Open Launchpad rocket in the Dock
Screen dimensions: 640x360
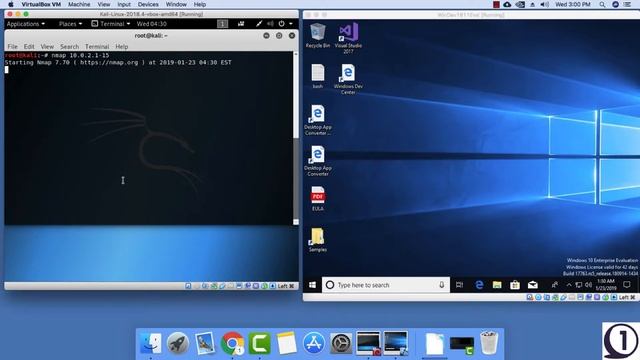(x=178, y=343)
